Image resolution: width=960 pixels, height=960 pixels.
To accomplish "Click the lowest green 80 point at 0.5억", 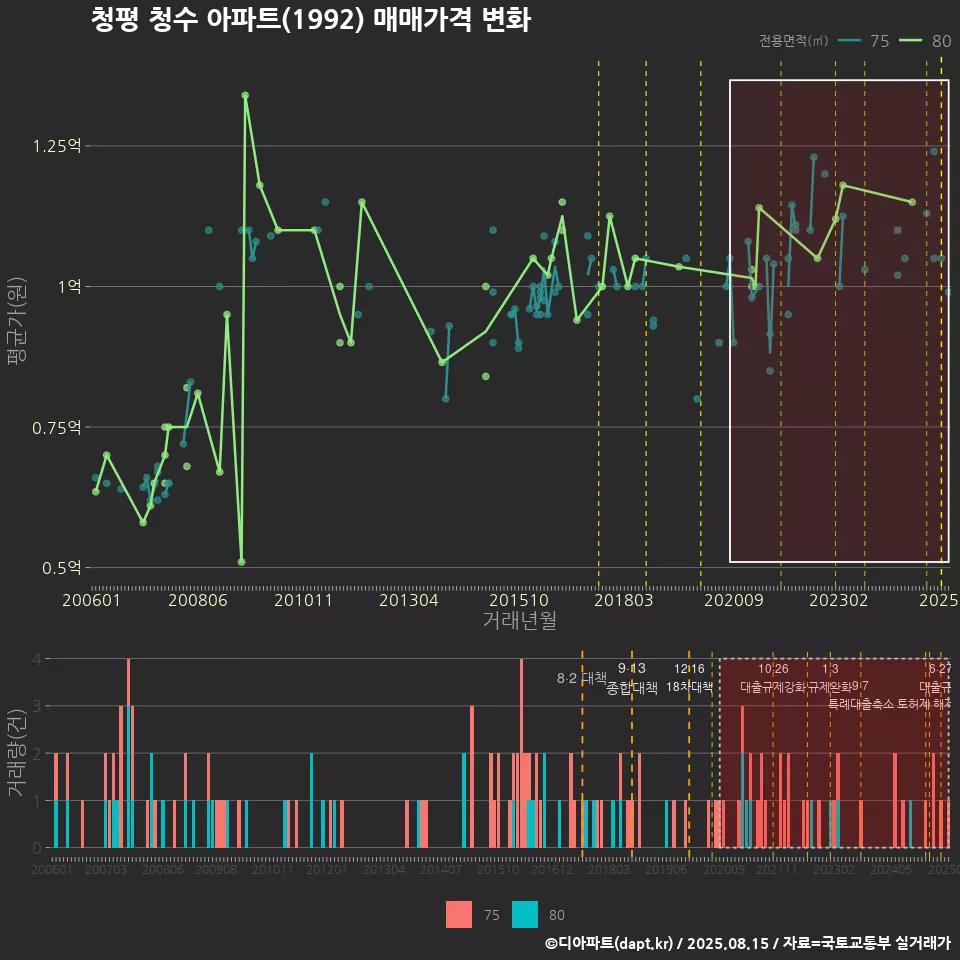I will pyautogui.click(x=241, y=562).
